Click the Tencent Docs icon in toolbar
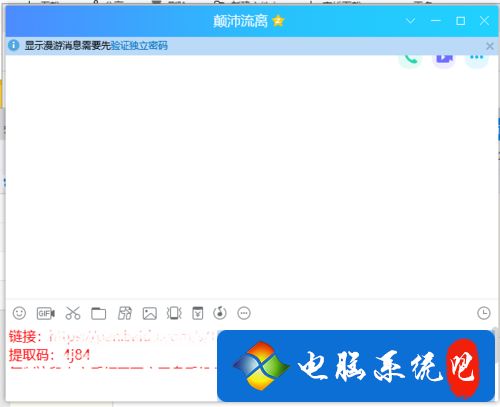 pyautogui.click(x=125, y=313)
